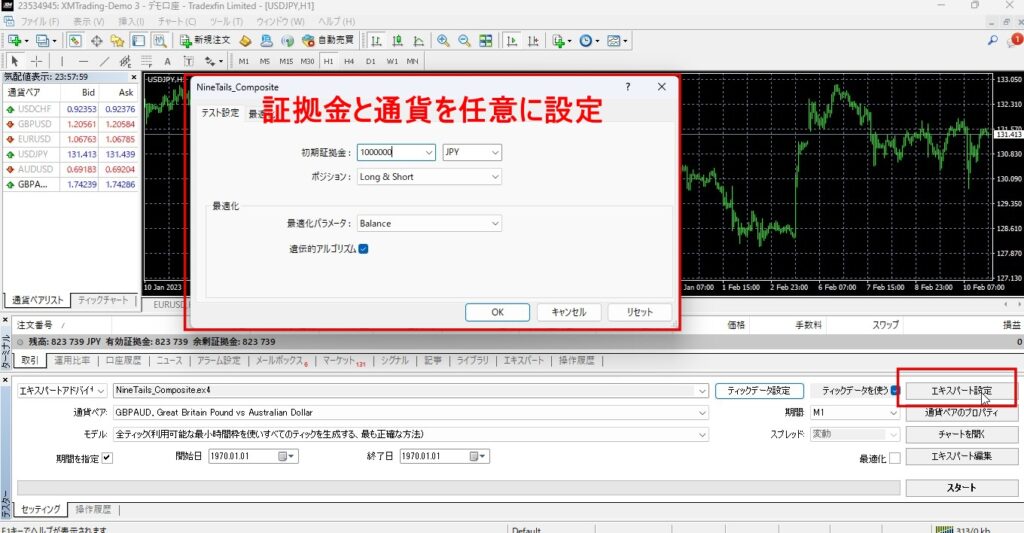
Task: Open the red notification icon
Action: pyautogui.click(x=1014, y=40)
